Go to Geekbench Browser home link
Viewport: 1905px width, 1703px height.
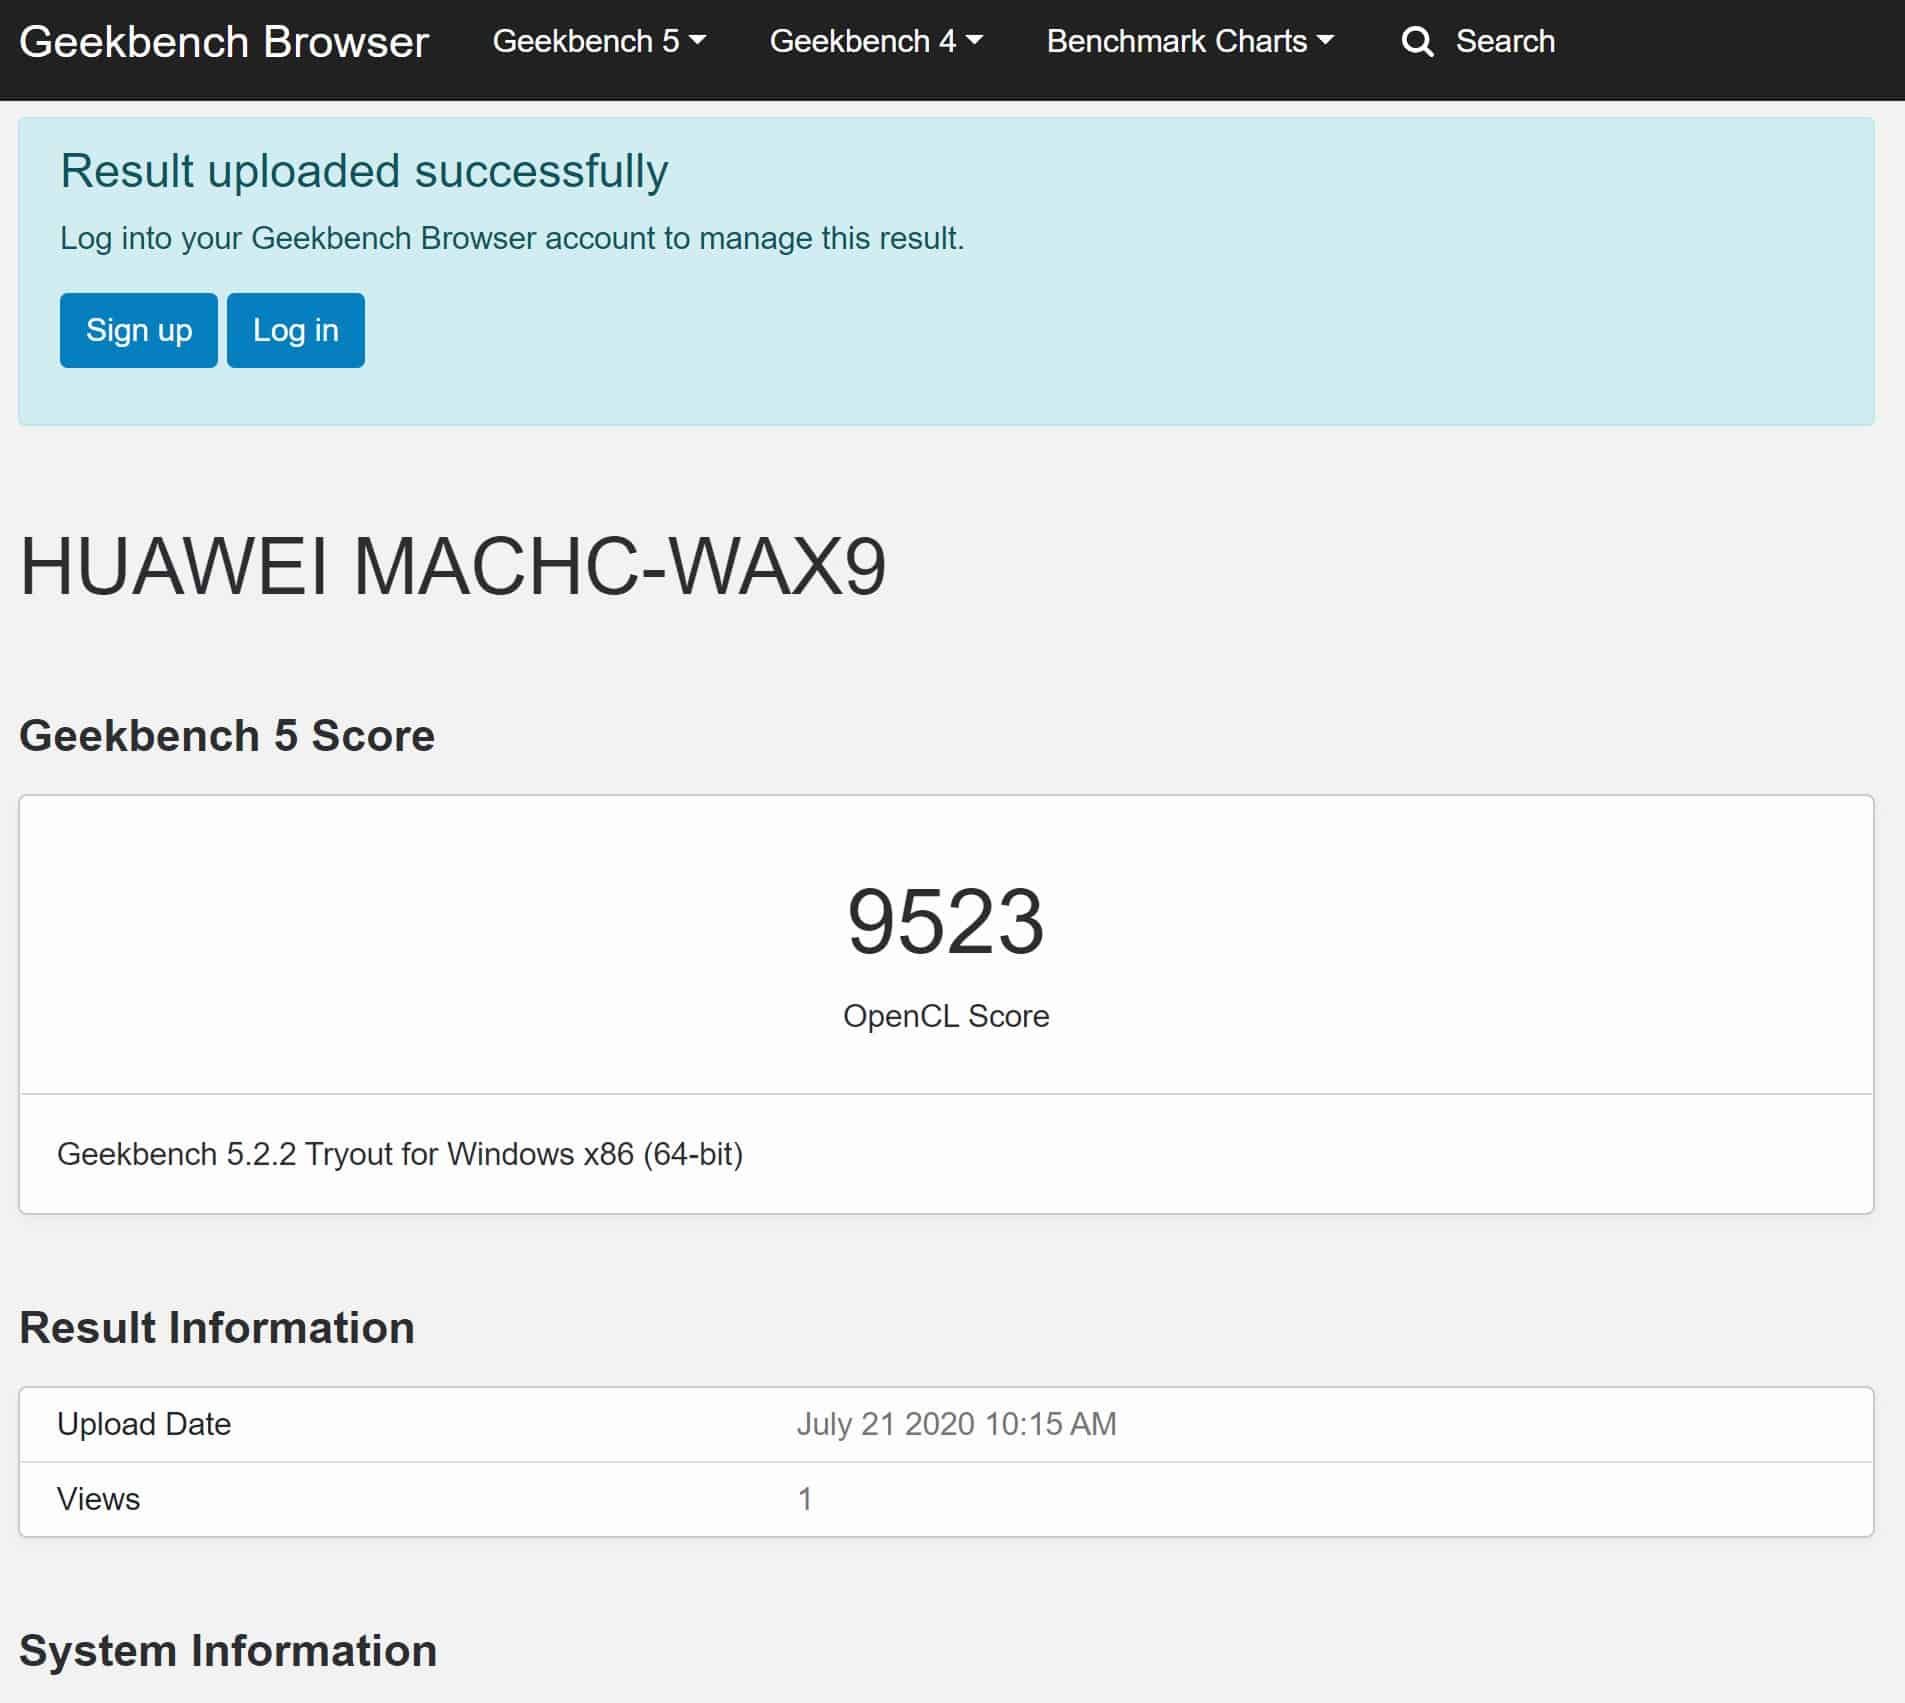click(224, 42)
